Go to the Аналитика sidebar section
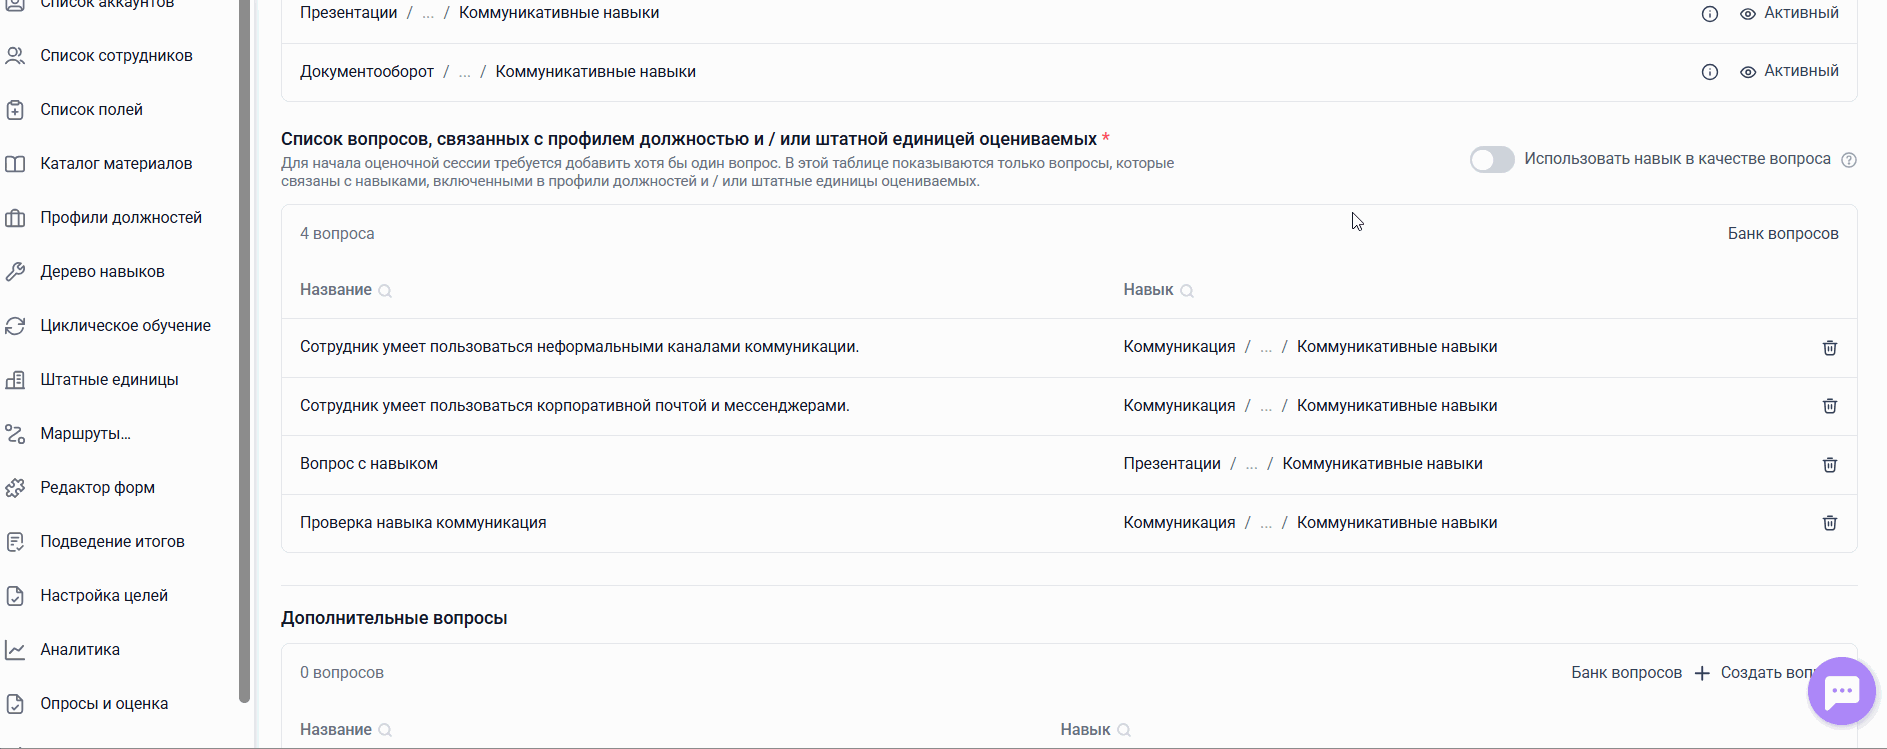This screenshot has width=1887, height=749. (x=79, y=650)
